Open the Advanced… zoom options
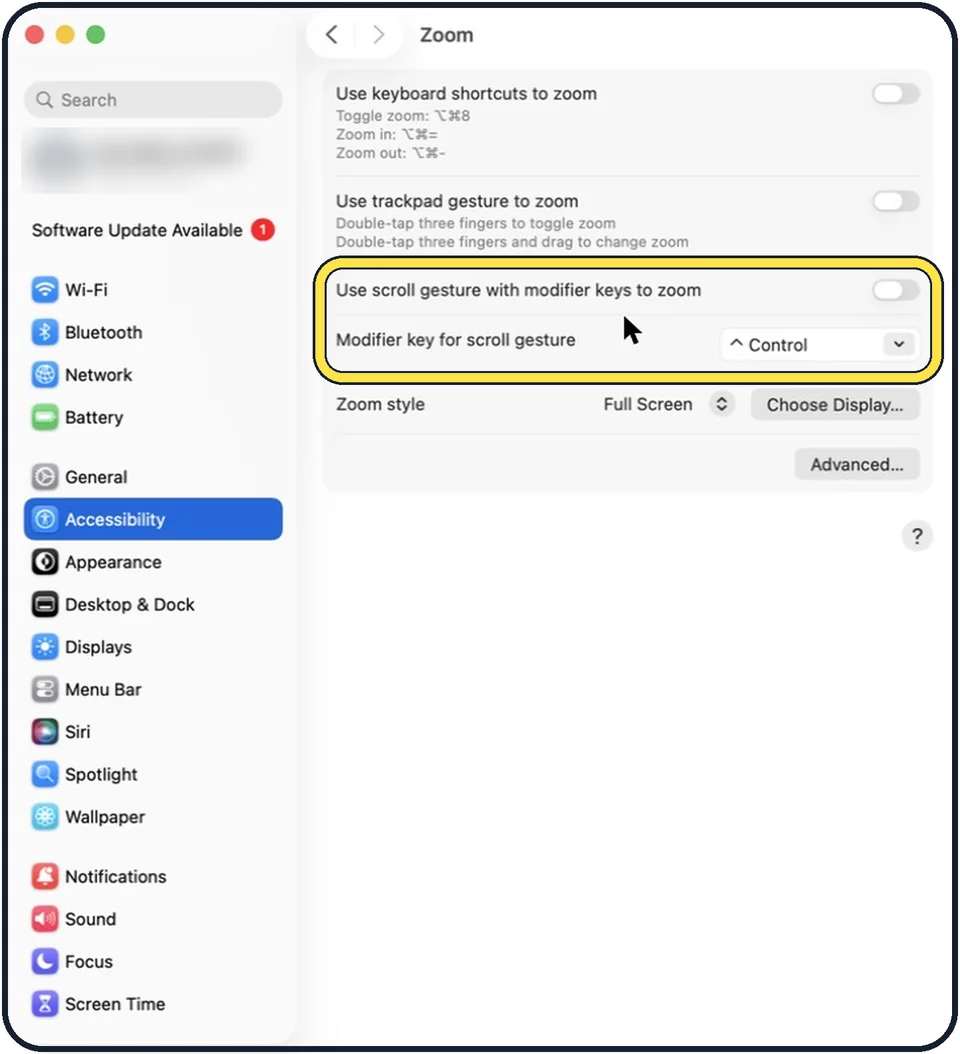Image resolution: width=960 pixels, height=1054 pixels. click(x=856, y=464)
